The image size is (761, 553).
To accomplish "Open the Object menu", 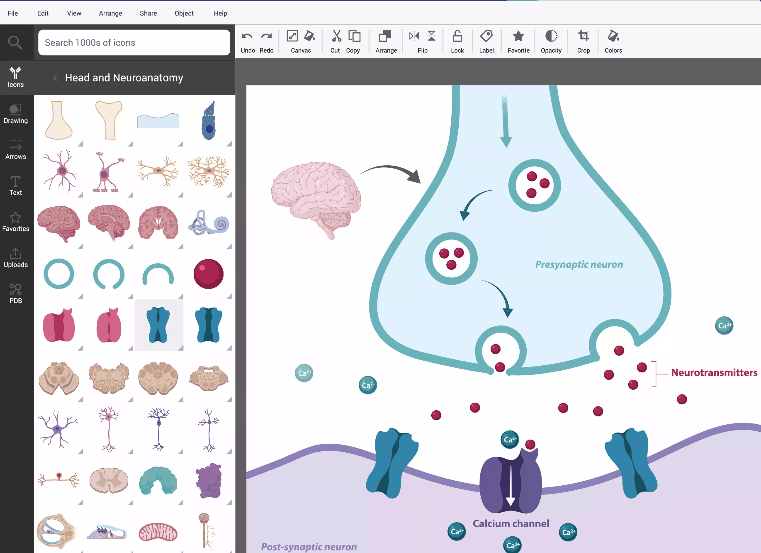I will pos(184,13).
